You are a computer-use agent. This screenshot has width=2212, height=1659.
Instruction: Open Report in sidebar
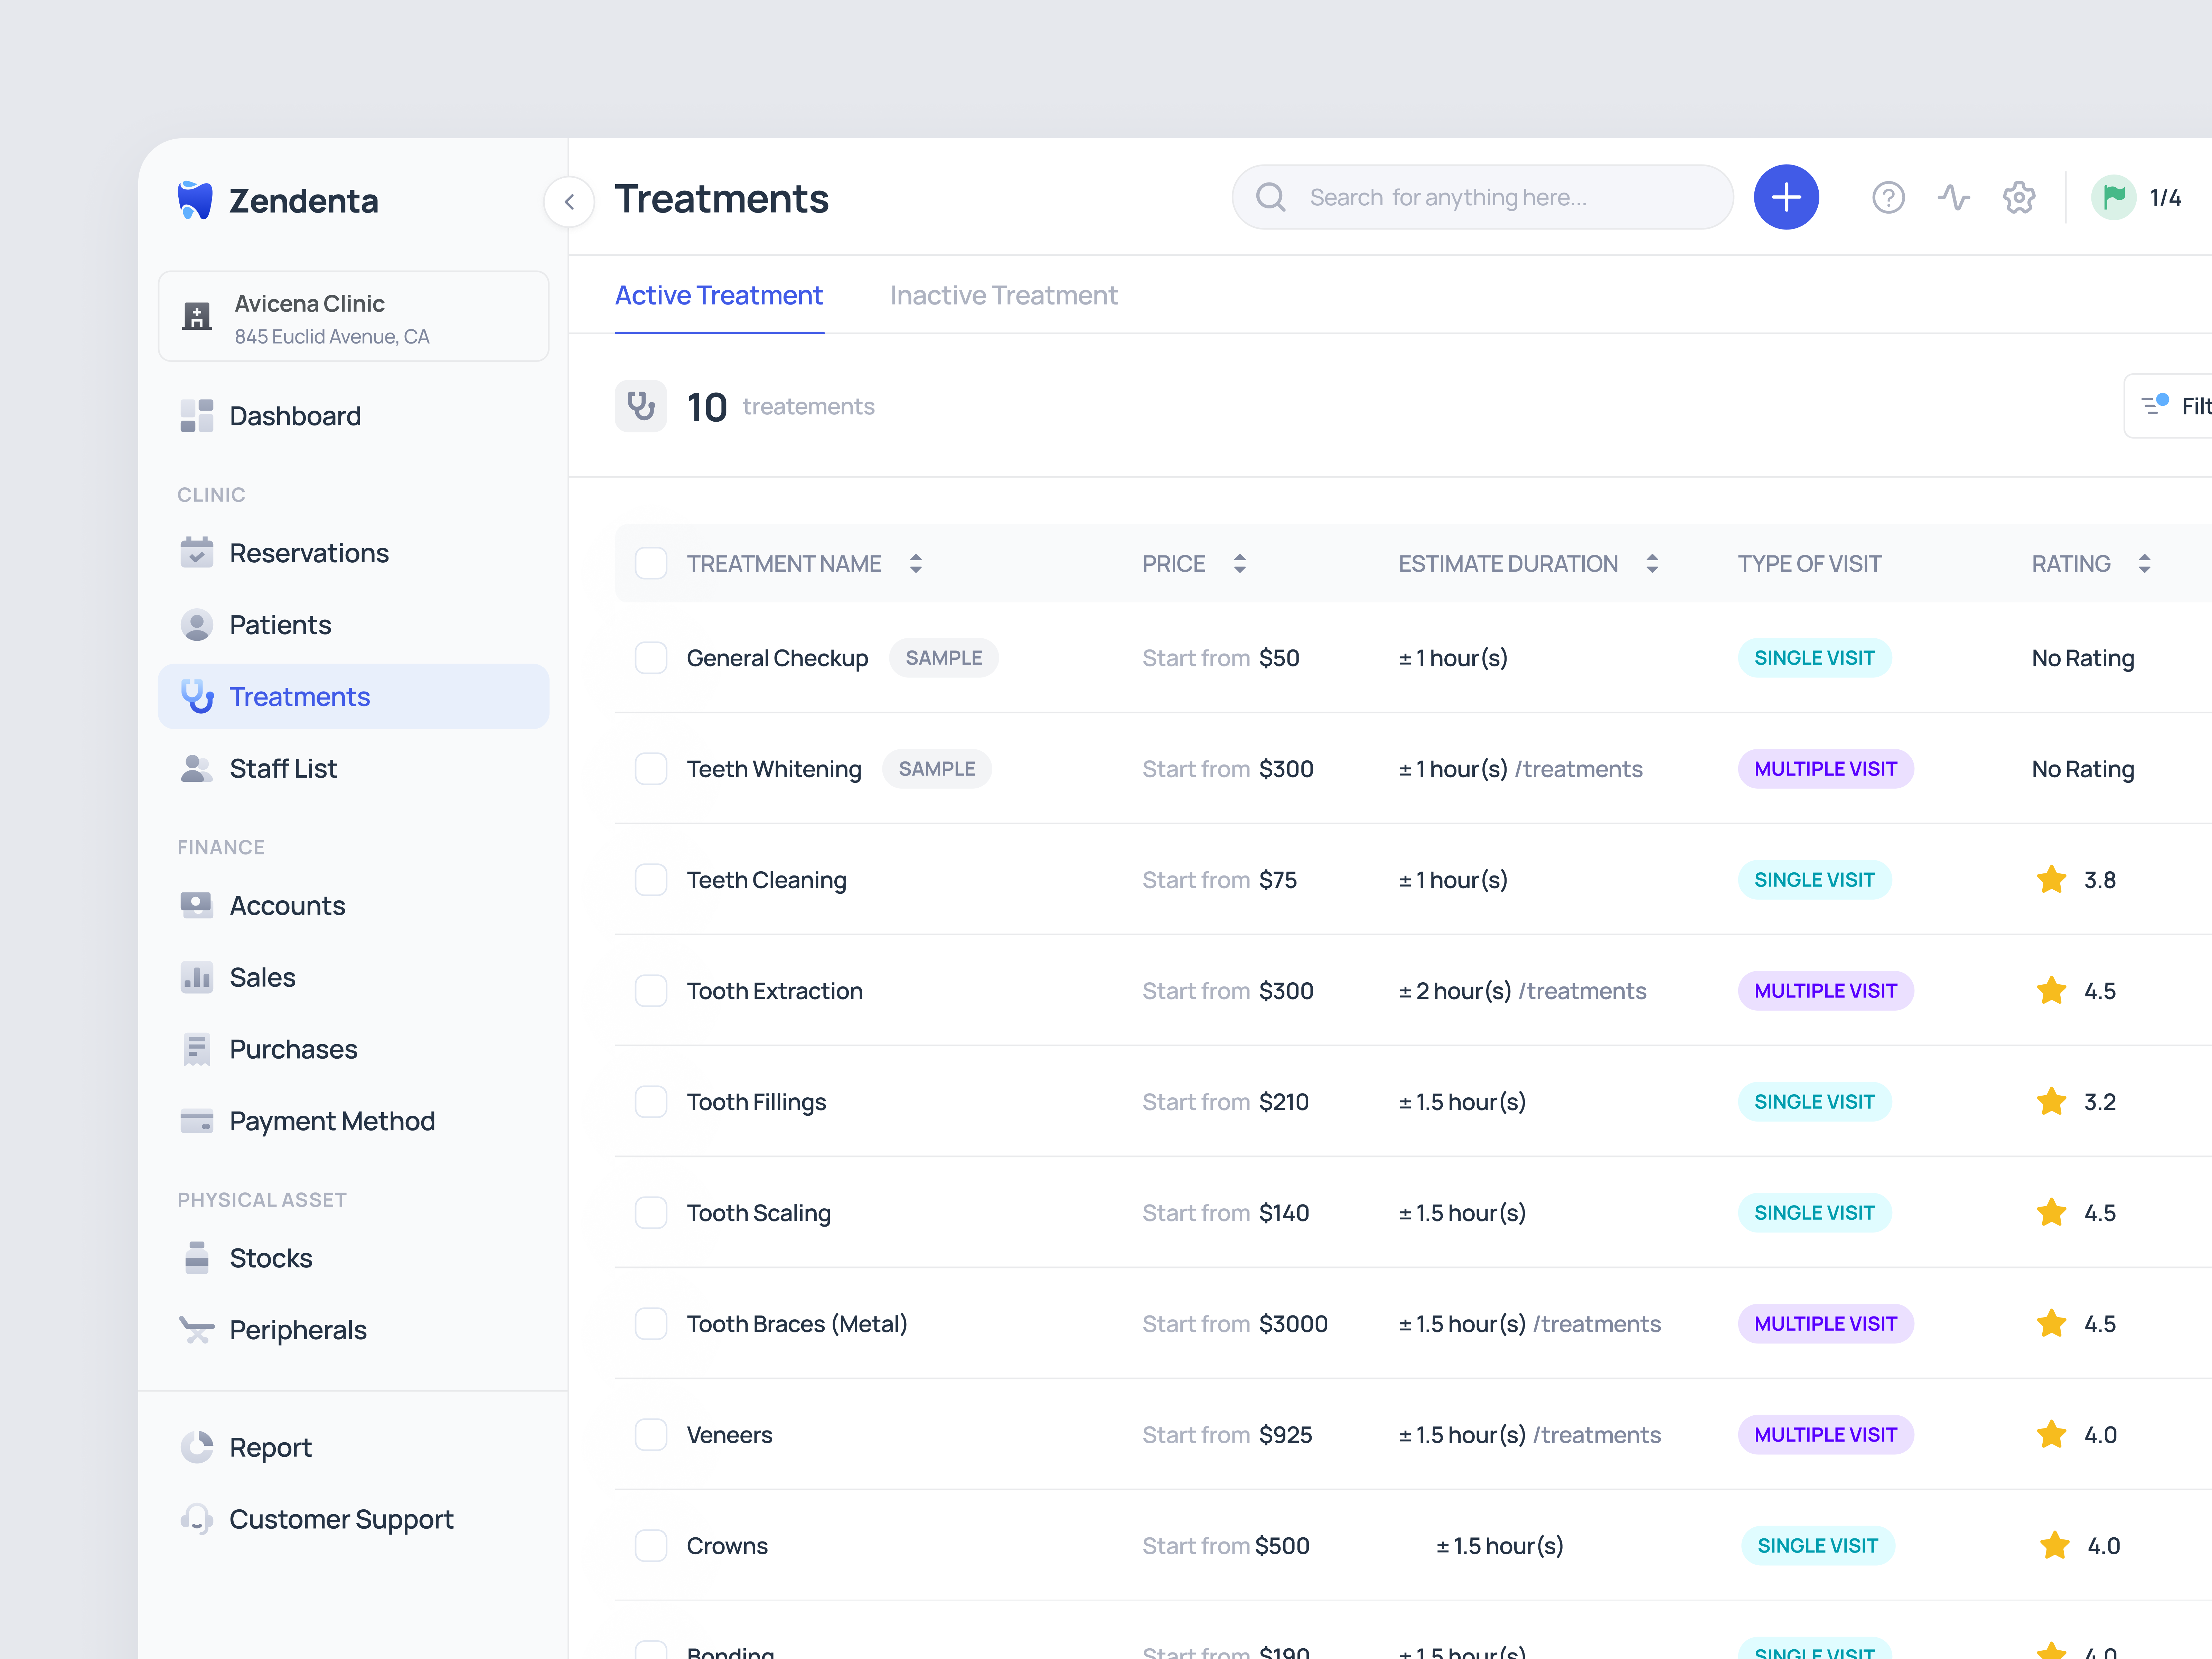click(270, 1447)
